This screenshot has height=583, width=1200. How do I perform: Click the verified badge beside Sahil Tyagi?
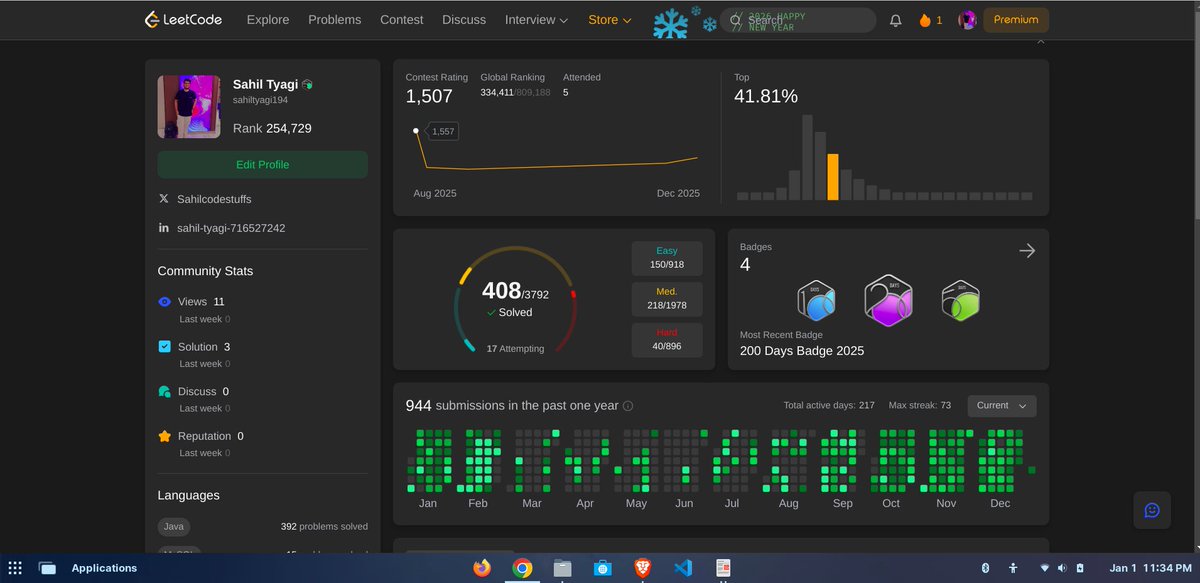308,85
